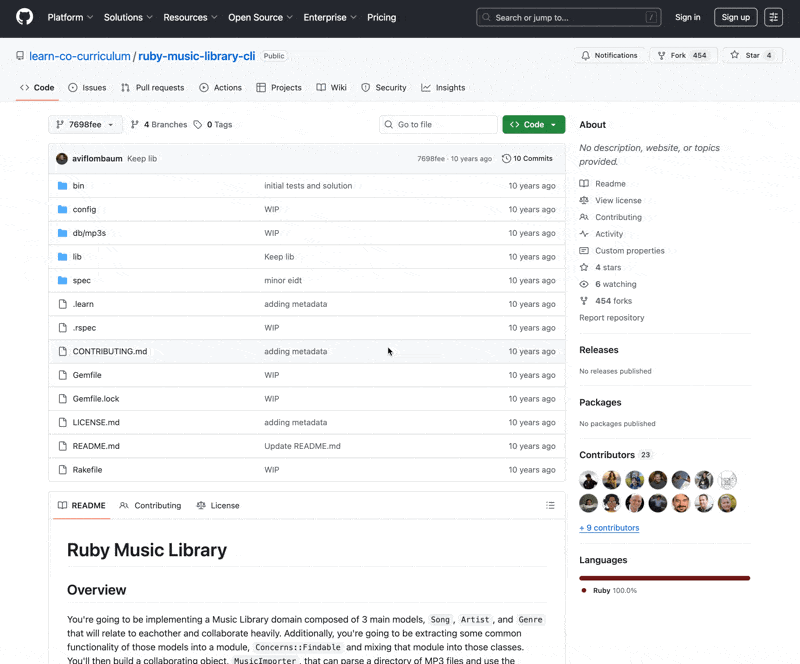The width and height of the screenshot is (800, 664).
Task: Click the magnifier icon in Go to file
Action: [389, 125]
